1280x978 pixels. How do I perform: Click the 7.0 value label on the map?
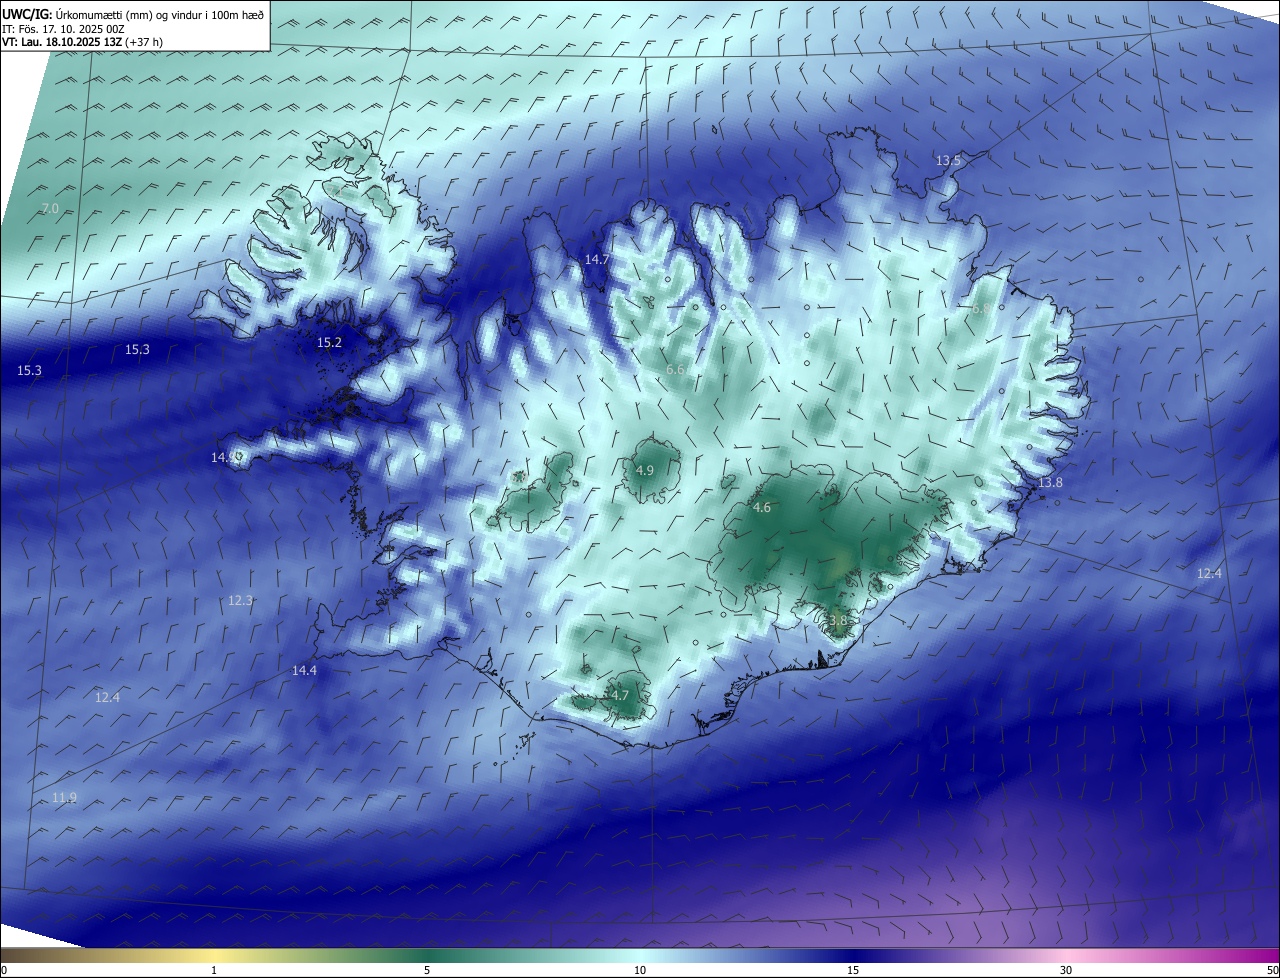(x=50, y=208)
